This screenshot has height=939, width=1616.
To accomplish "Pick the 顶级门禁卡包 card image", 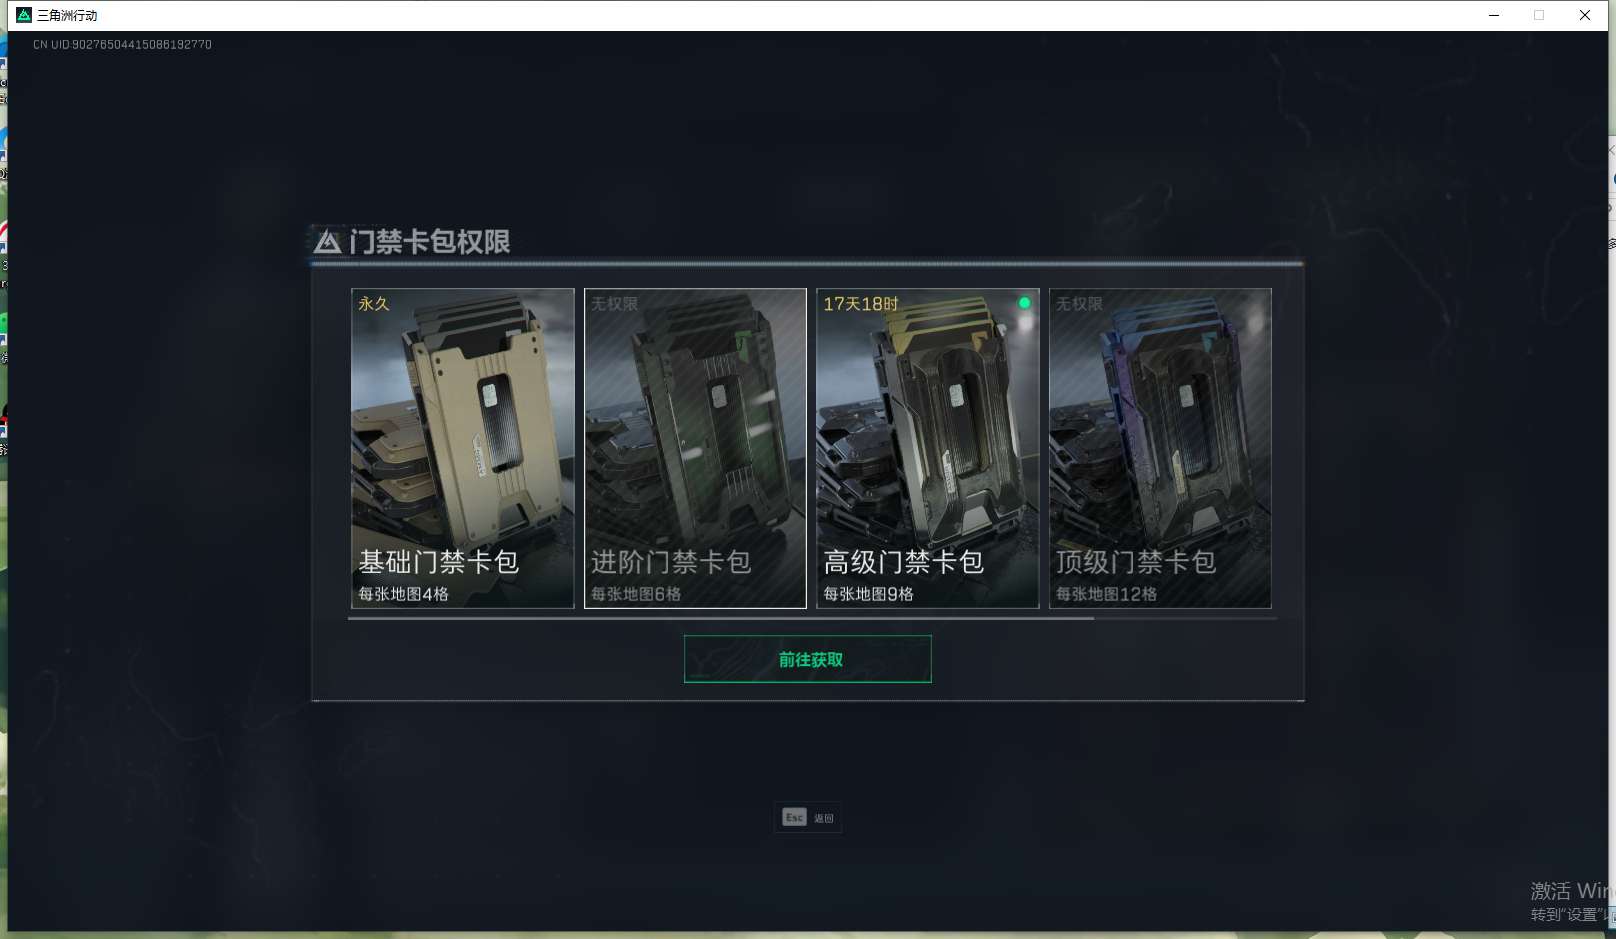I will click(1160, 448).
